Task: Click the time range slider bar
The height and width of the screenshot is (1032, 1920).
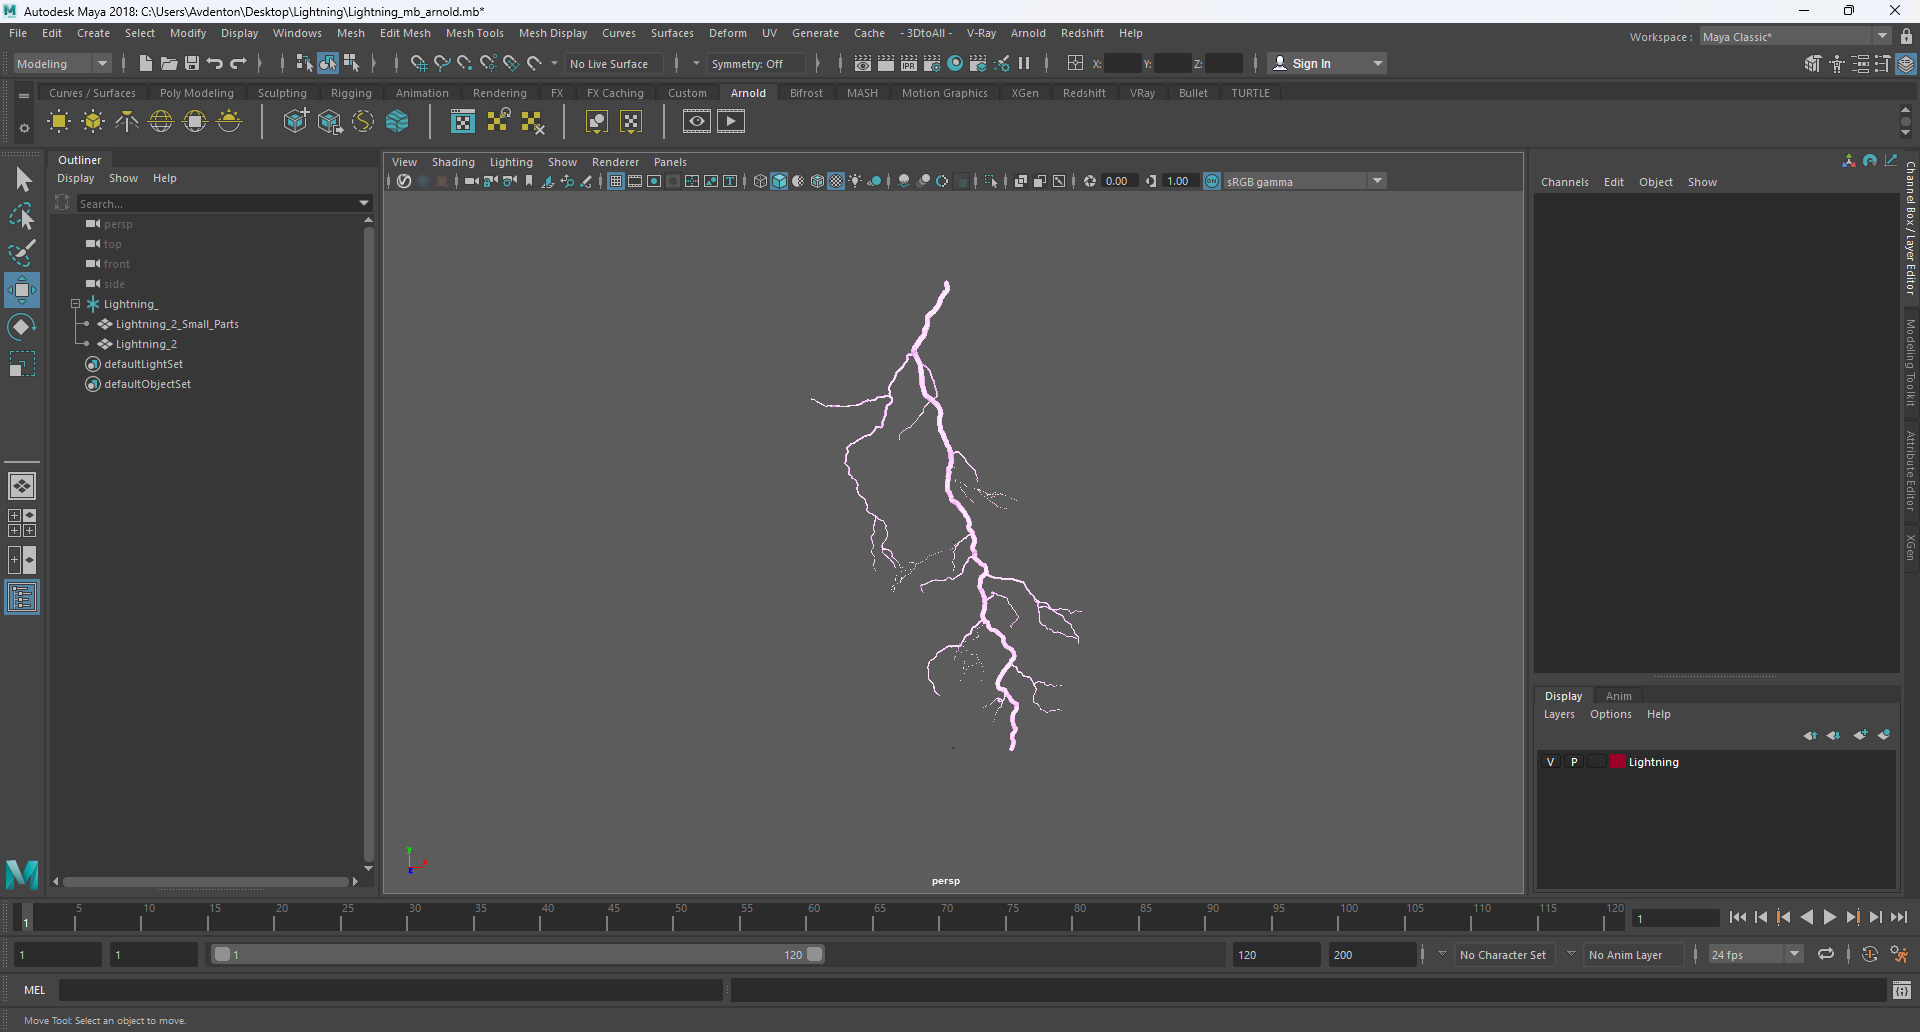Action: [x=518, y=955]
